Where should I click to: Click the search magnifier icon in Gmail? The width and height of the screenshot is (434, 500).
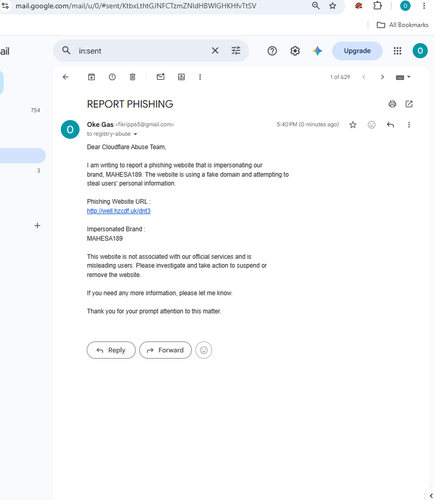click(66, 51)
